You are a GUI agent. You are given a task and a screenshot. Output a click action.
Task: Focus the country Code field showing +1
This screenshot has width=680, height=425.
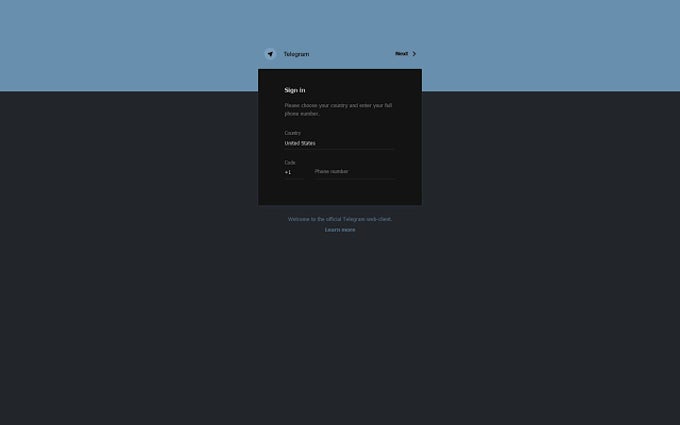[294, 173]
